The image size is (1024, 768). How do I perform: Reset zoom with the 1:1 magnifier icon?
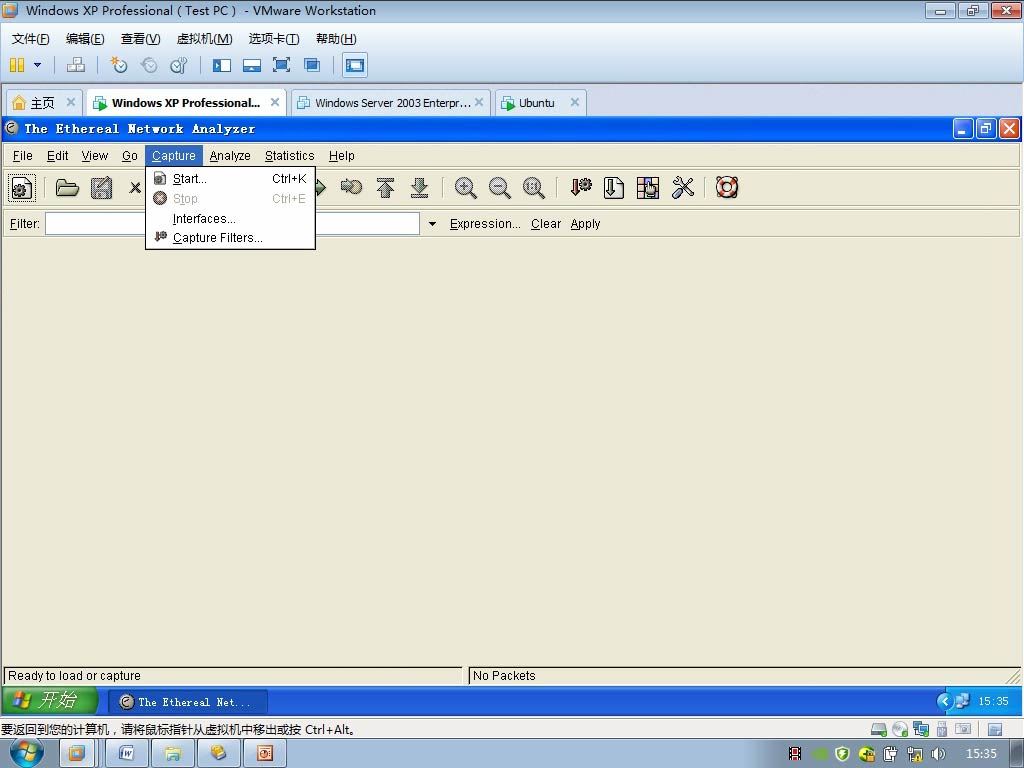[534, 188]
